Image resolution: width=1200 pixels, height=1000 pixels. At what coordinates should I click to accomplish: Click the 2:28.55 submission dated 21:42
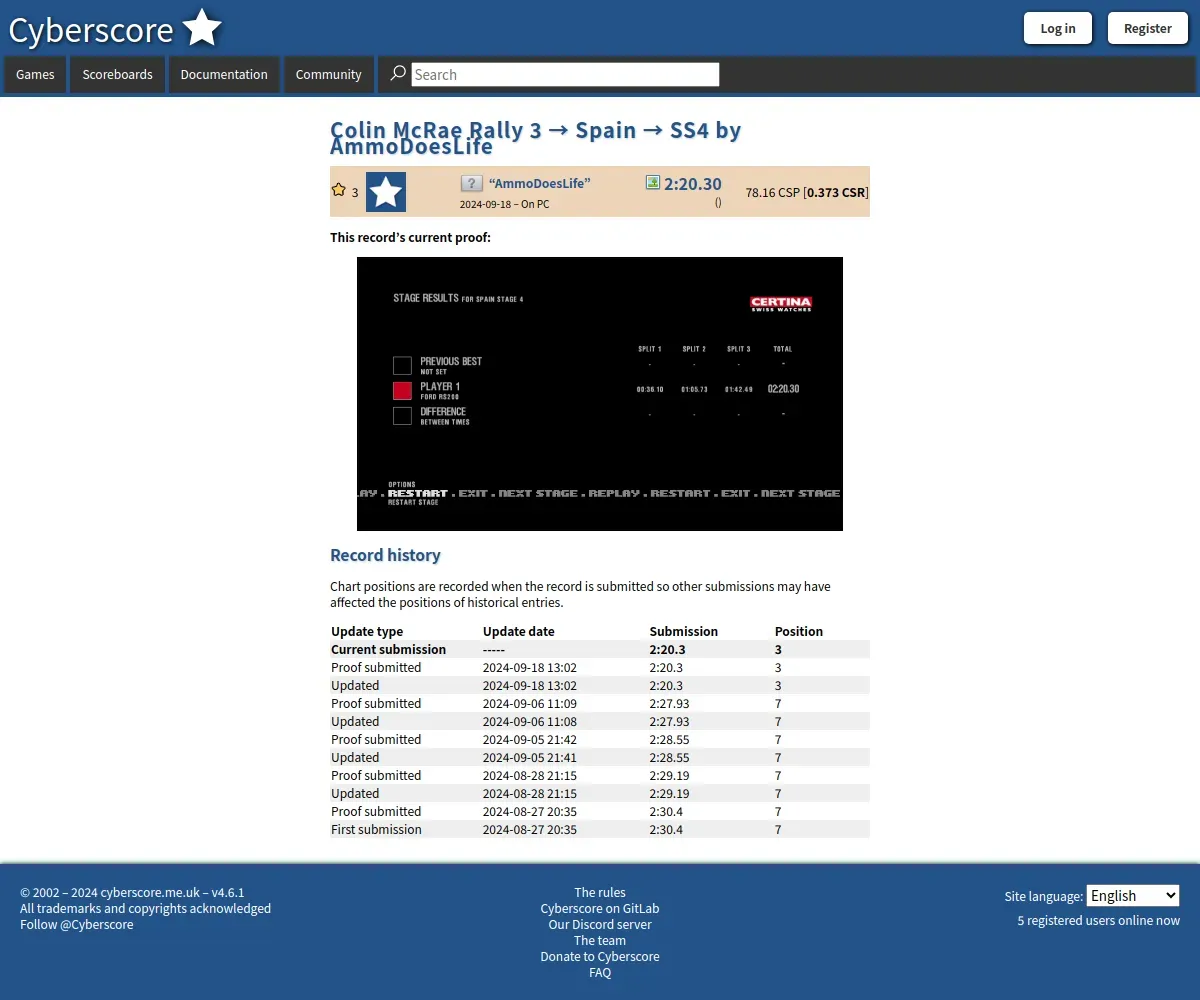point(669,739)
